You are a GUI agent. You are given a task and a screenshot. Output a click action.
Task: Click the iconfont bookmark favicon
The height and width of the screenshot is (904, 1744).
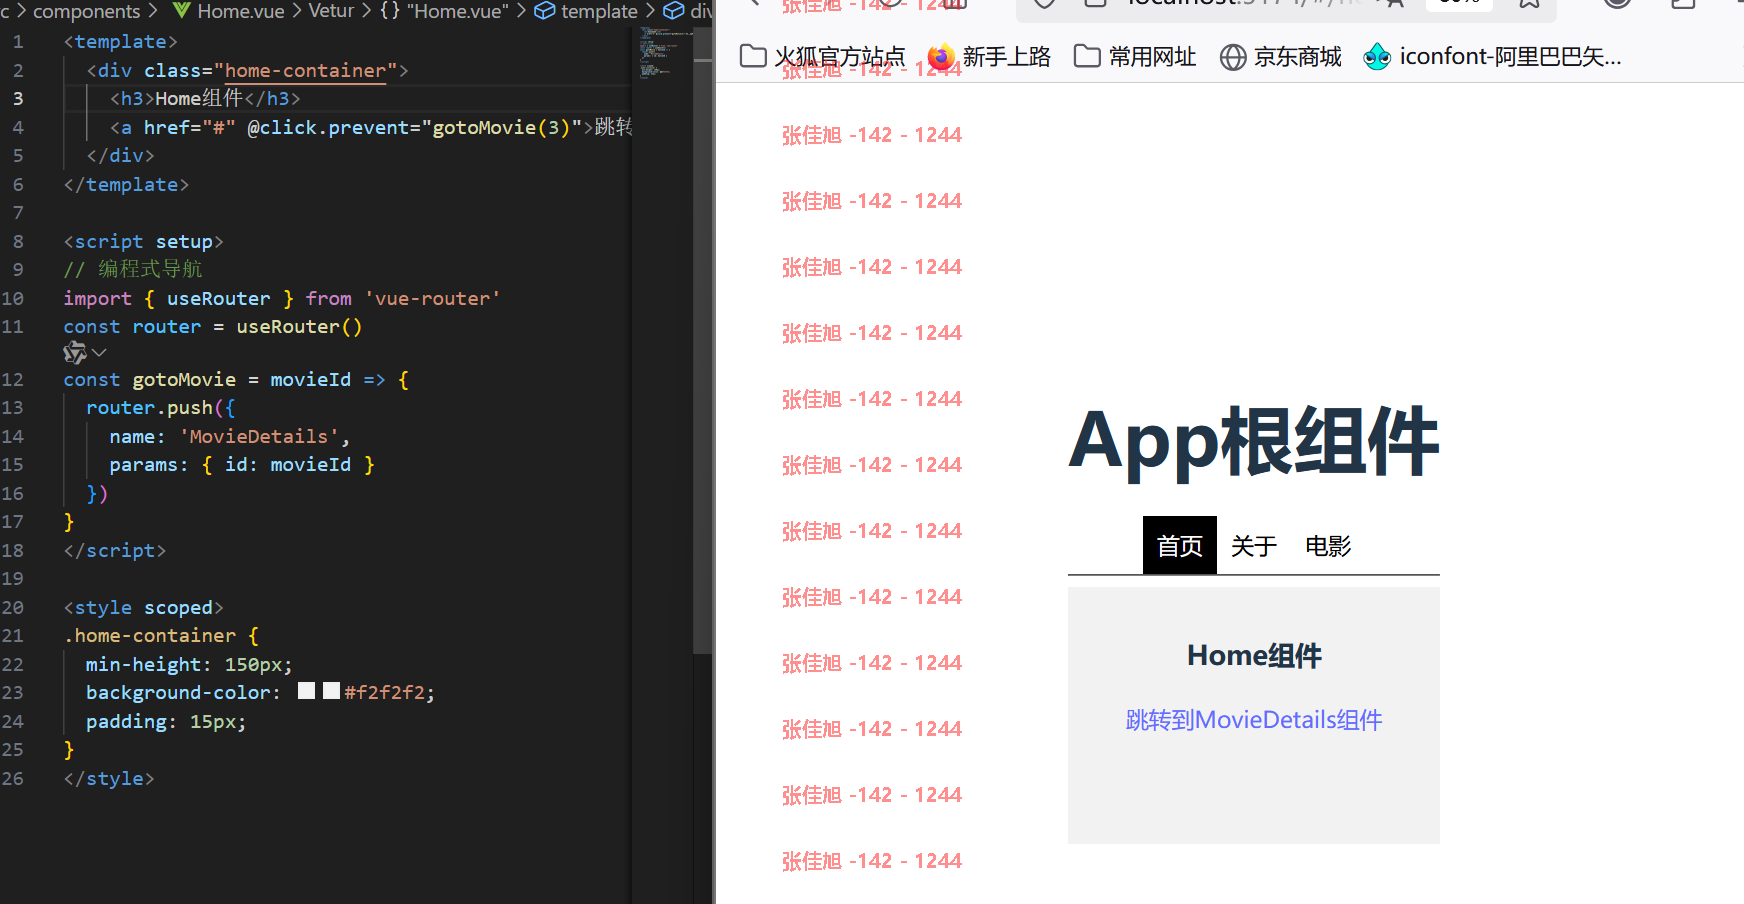[x=1377, y=57]
